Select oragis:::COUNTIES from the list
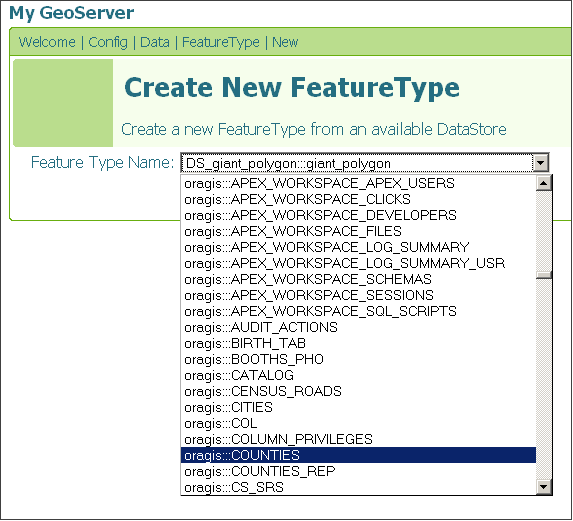The image size is (573, 521). (358, 455)
